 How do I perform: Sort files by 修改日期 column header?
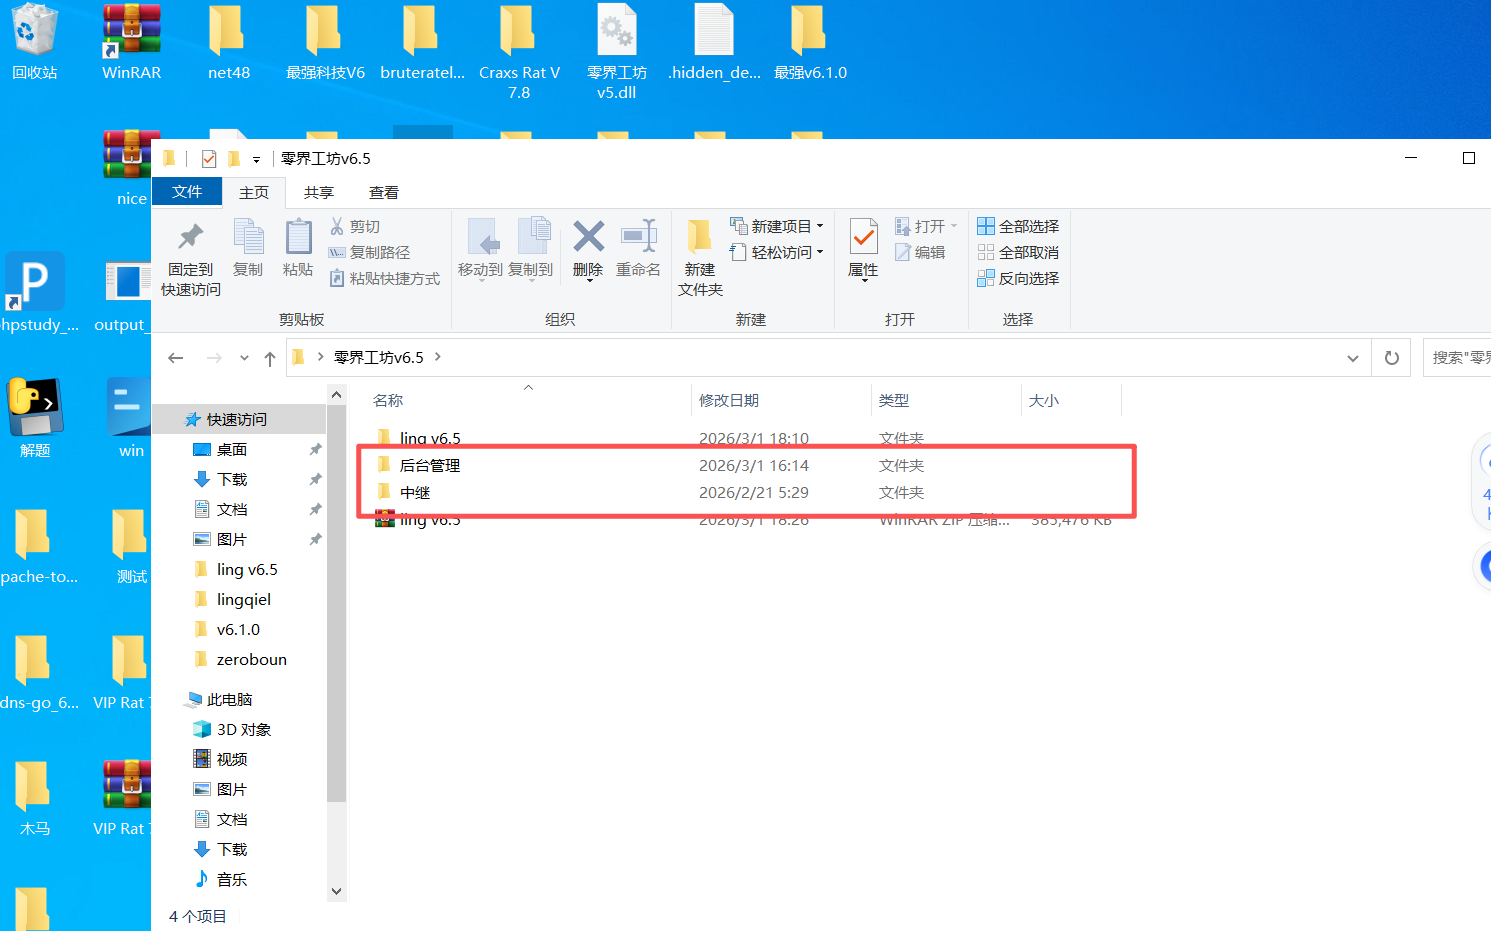click(729, 401)
